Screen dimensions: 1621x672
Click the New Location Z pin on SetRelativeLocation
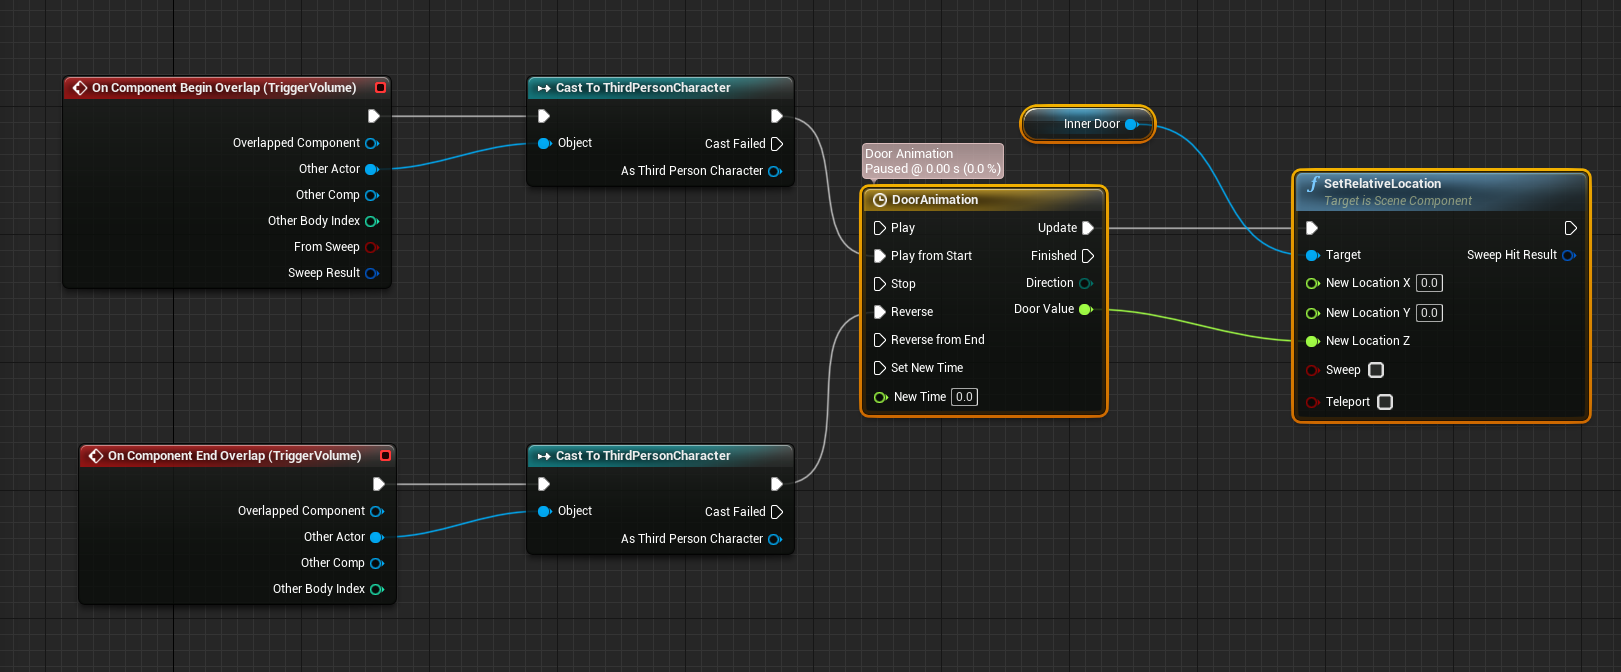(1313, 341)
